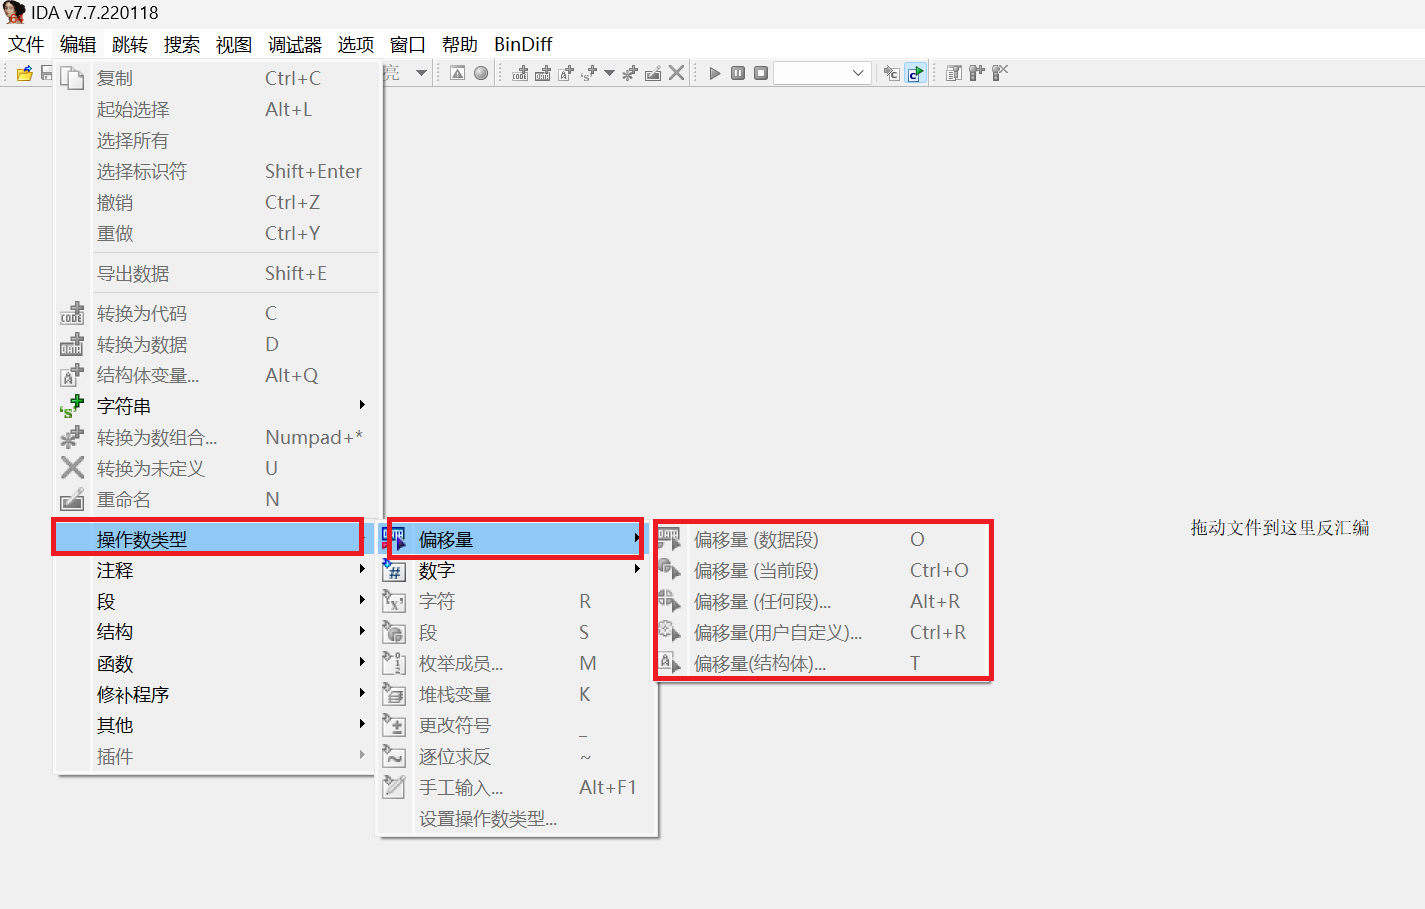Viewport: 1425px width, 909px height.
Task: Start the debugger process with play icon
Action: point(715,73)
